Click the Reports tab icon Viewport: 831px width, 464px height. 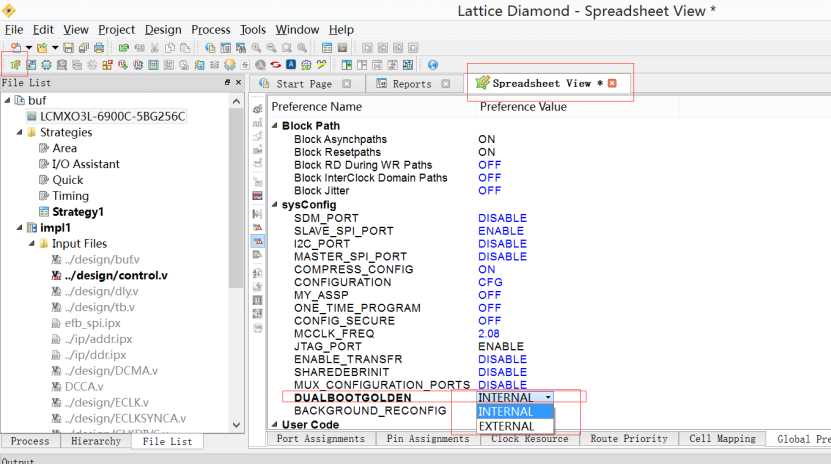click(x=381, y=83)
